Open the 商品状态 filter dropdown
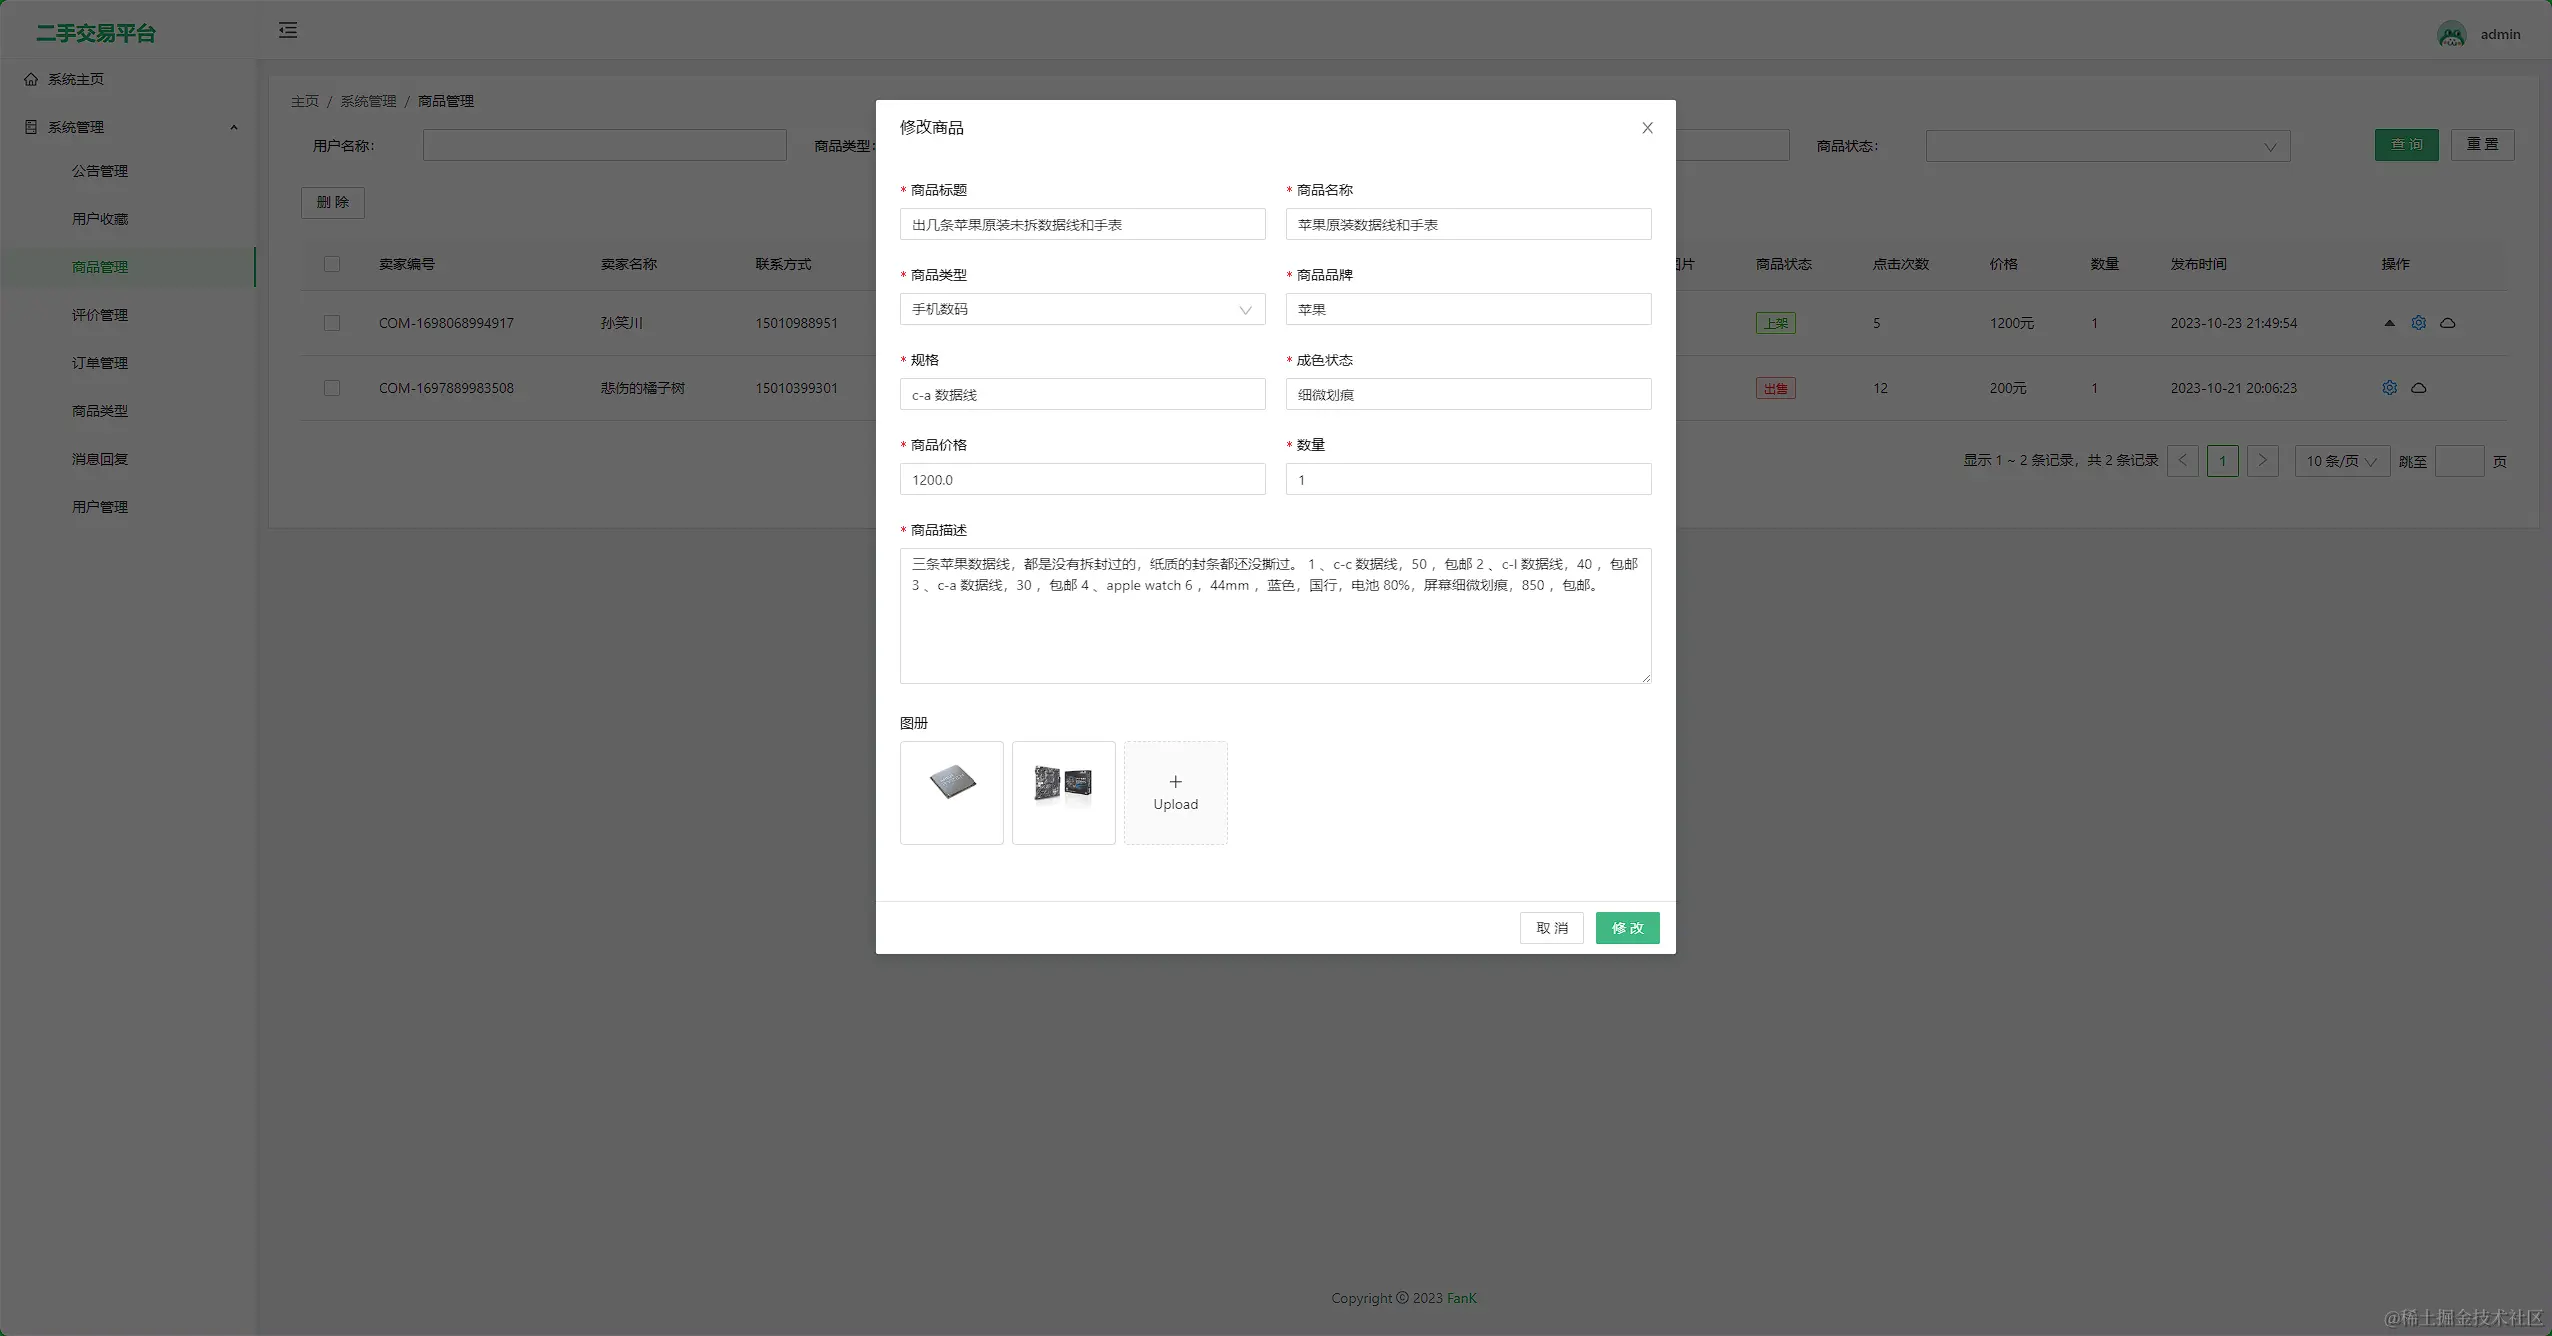 (2107, 147)
